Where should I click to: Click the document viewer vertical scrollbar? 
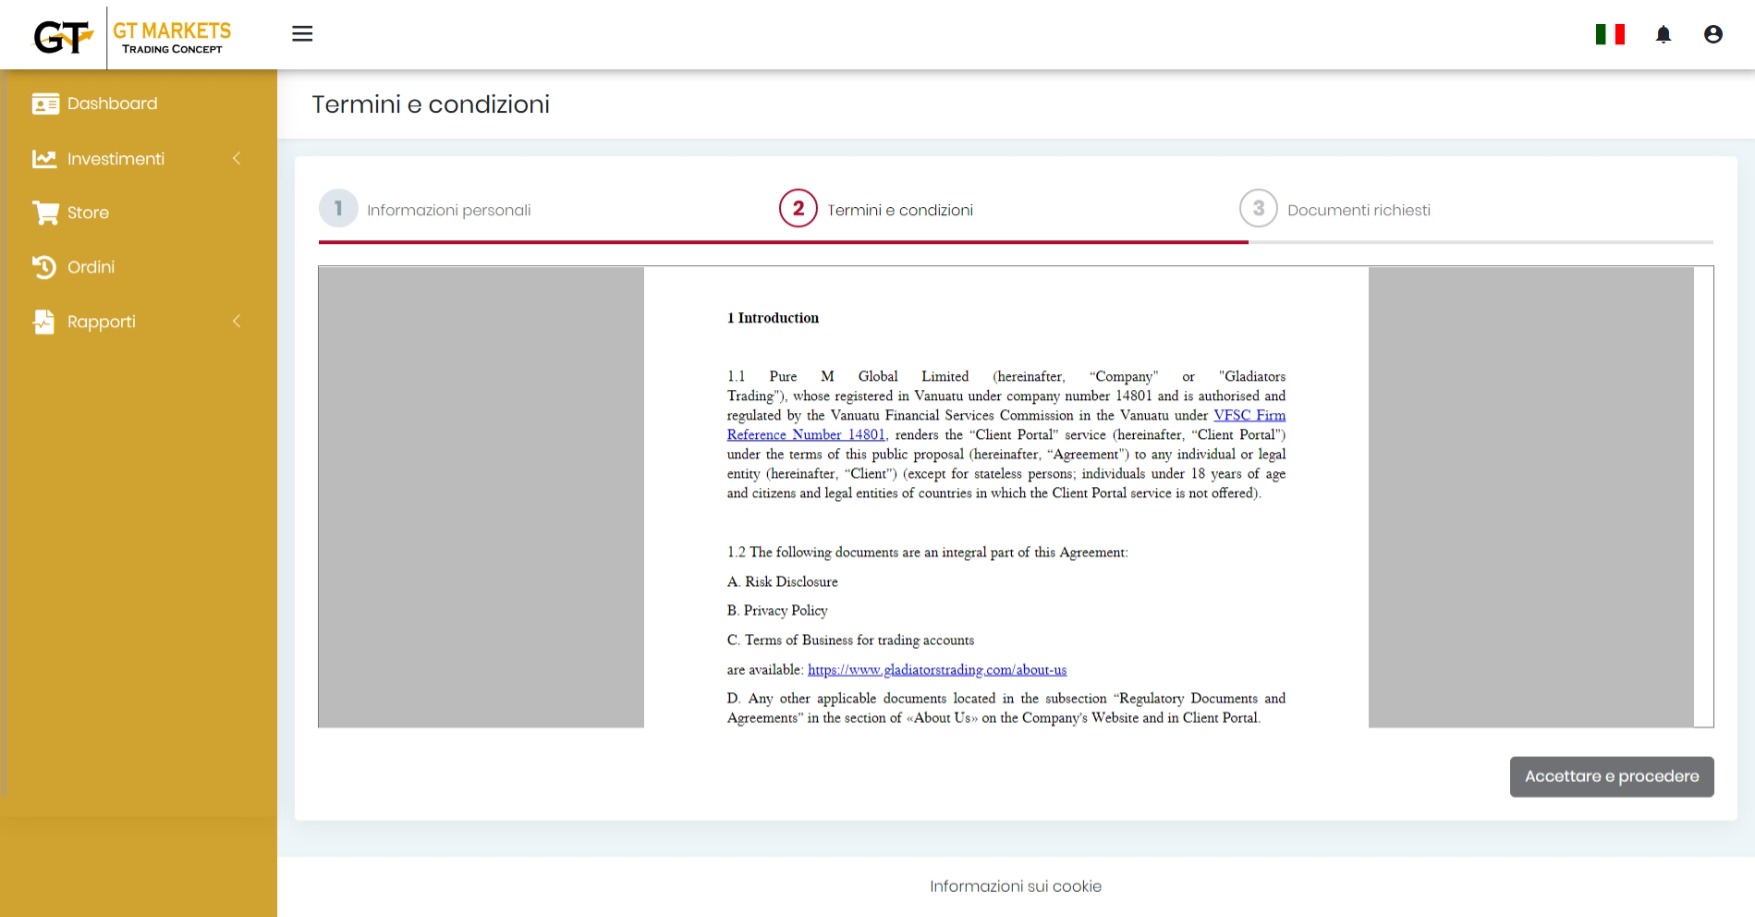pos(1703,497)
